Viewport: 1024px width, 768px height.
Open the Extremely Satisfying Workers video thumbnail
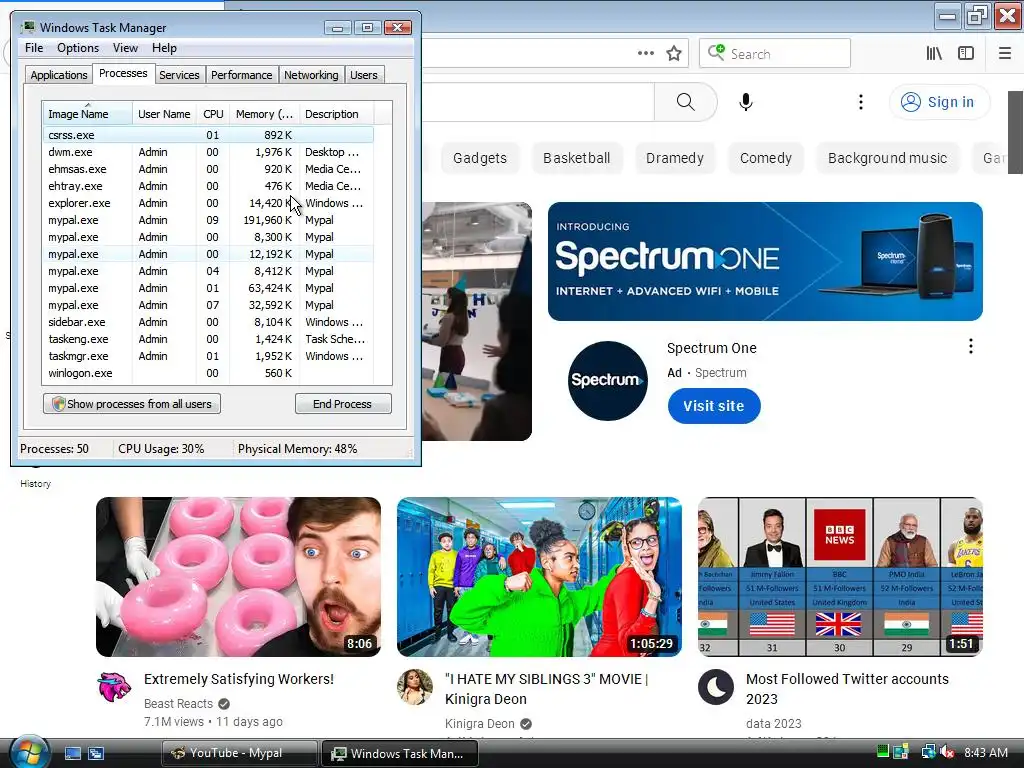click(x=238, y=577)
